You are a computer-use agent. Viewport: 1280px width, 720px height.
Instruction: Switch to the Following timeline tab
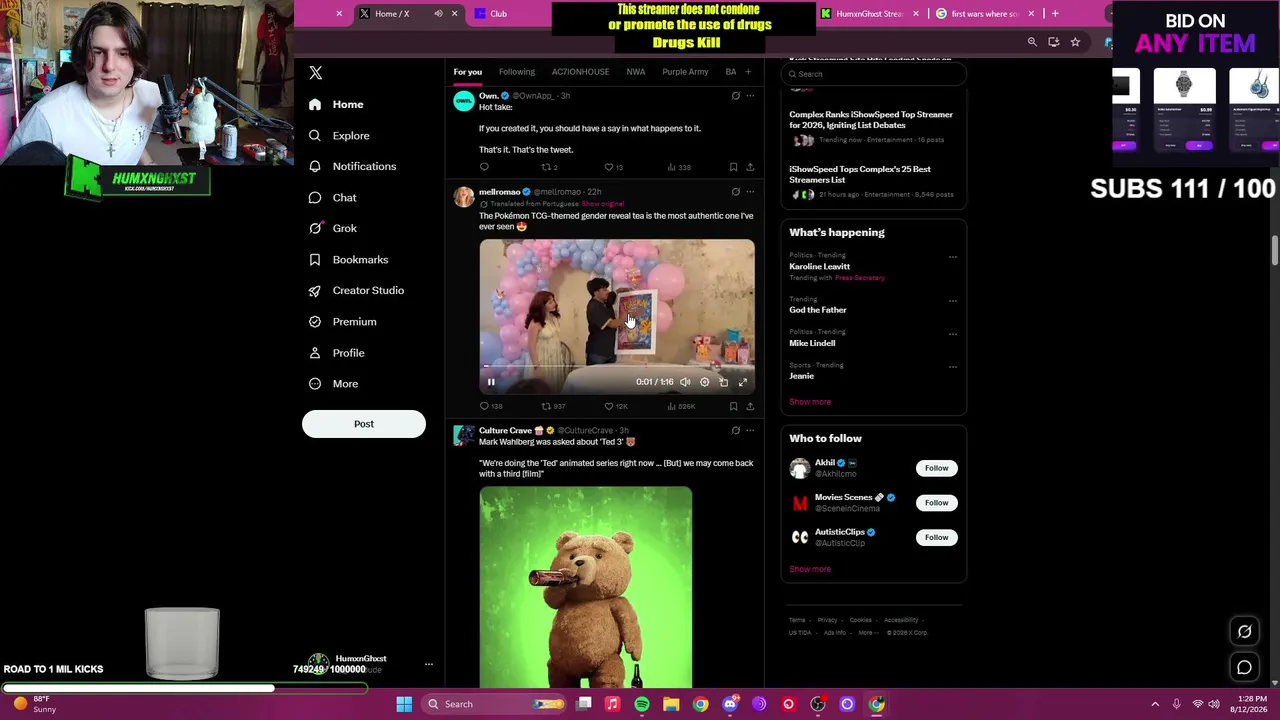(517, 72)
